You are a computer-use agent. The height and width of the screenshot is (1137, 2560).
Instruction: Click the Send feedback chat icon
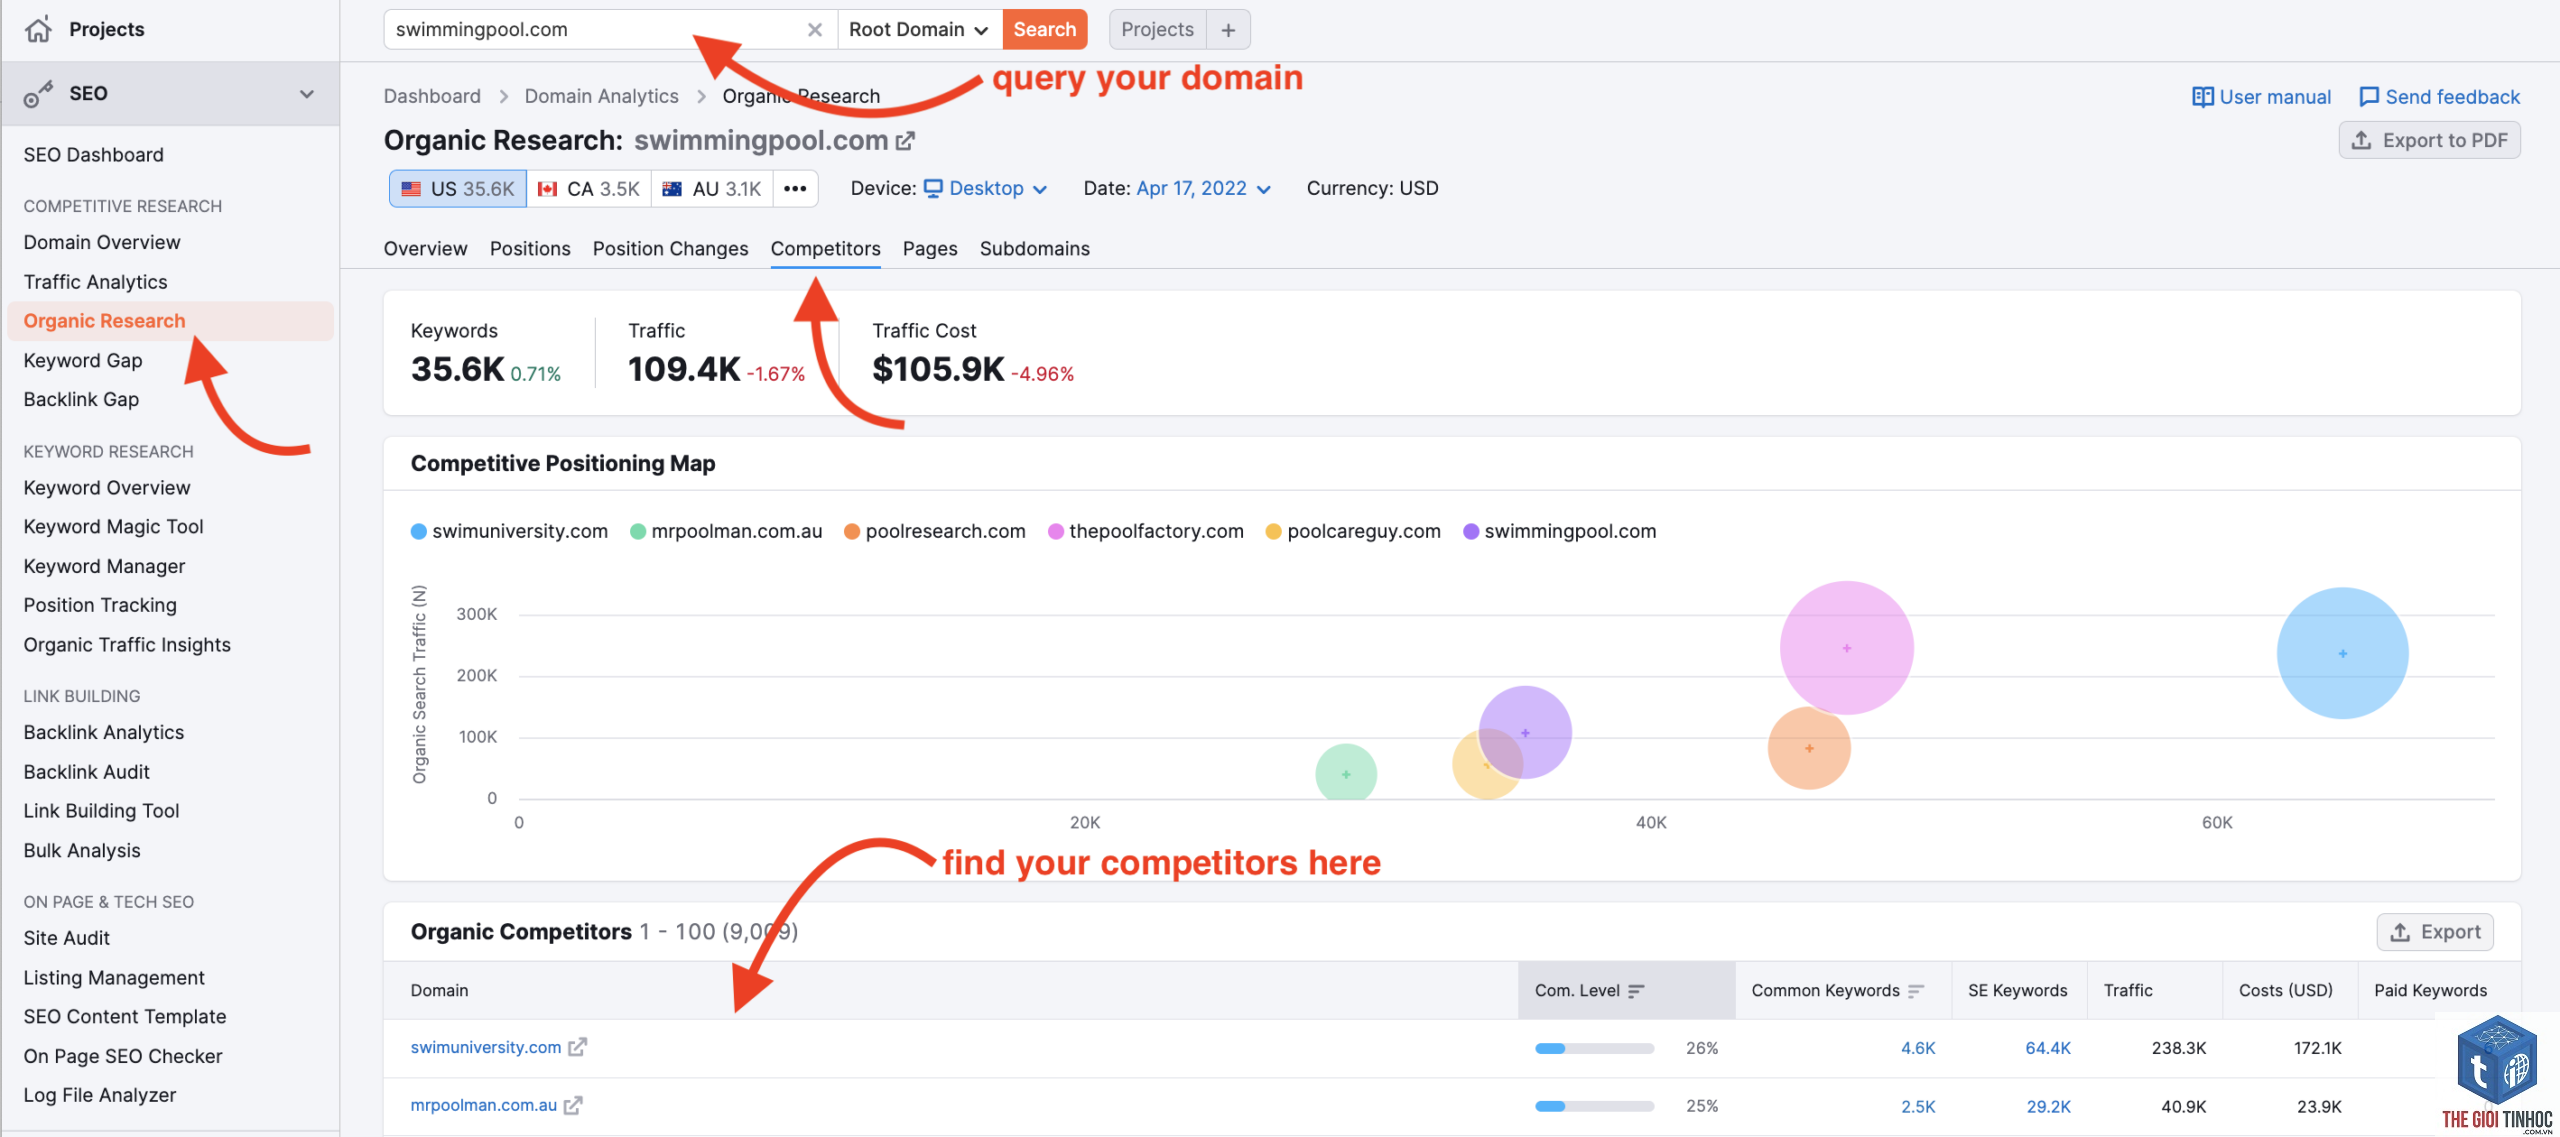click(x=2369, y=97)
